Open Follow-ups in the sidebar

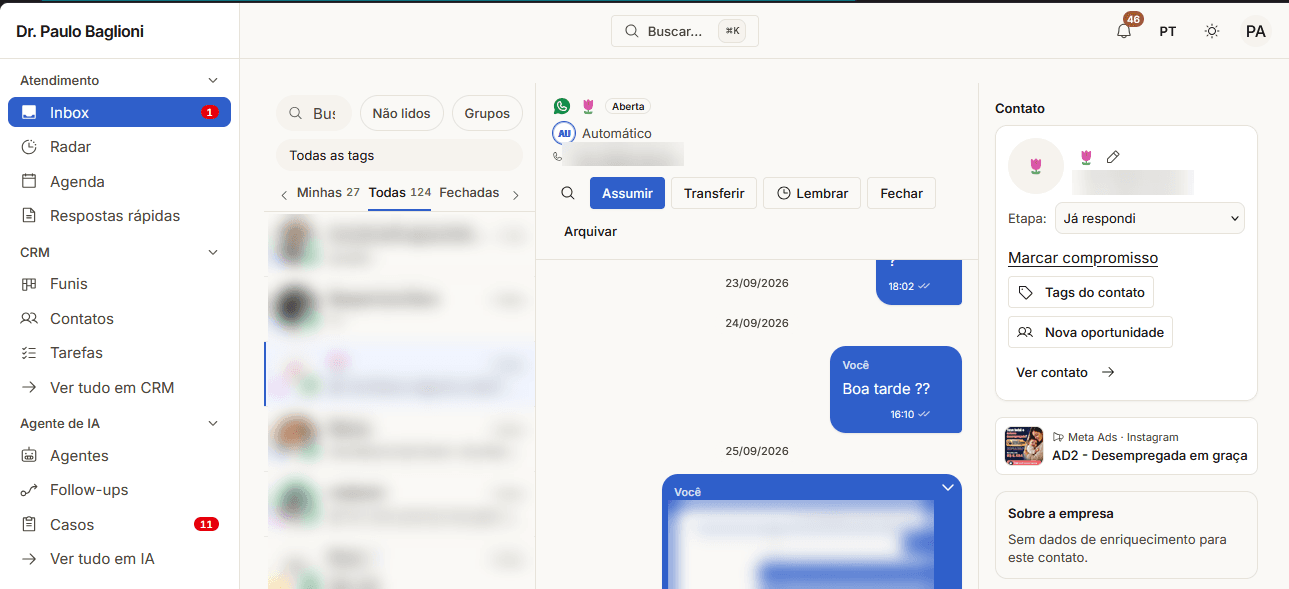click(x=119, y=490)
